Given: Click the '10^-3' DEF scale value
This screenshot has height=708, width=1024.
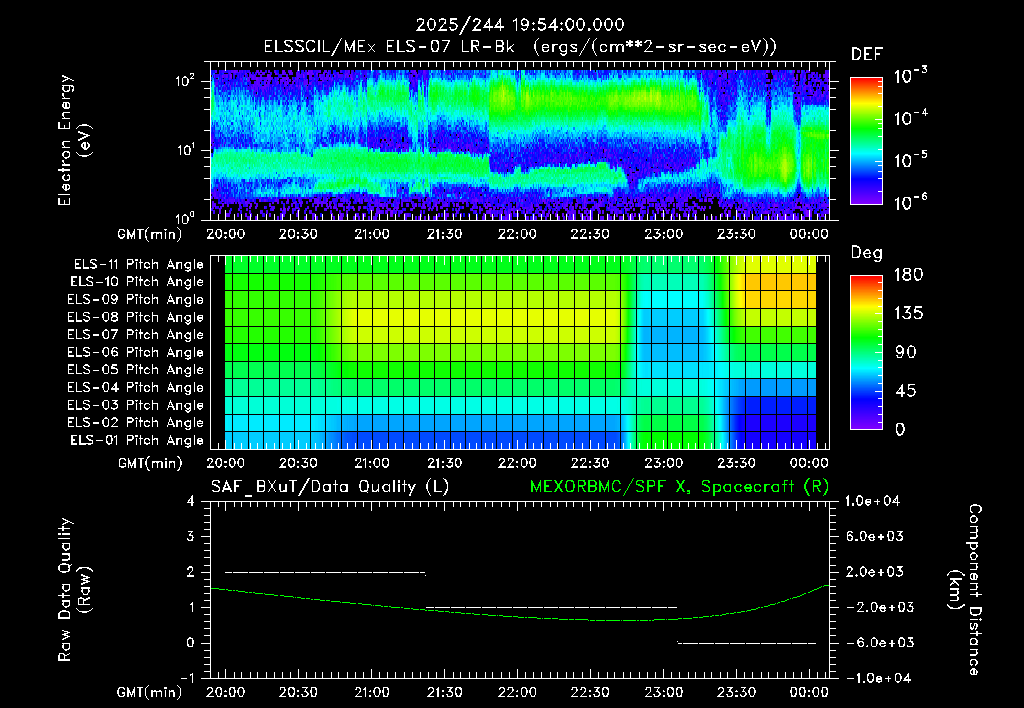Looking at the screenshot, I should pos(910,76).
